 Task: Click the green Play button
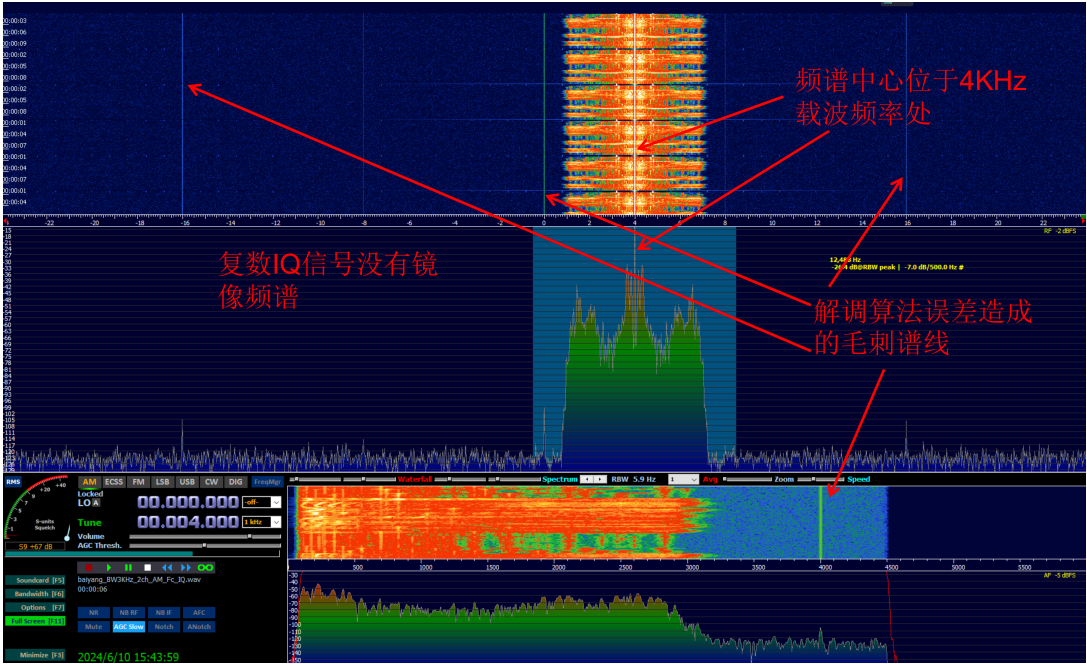tap(108, 567)
